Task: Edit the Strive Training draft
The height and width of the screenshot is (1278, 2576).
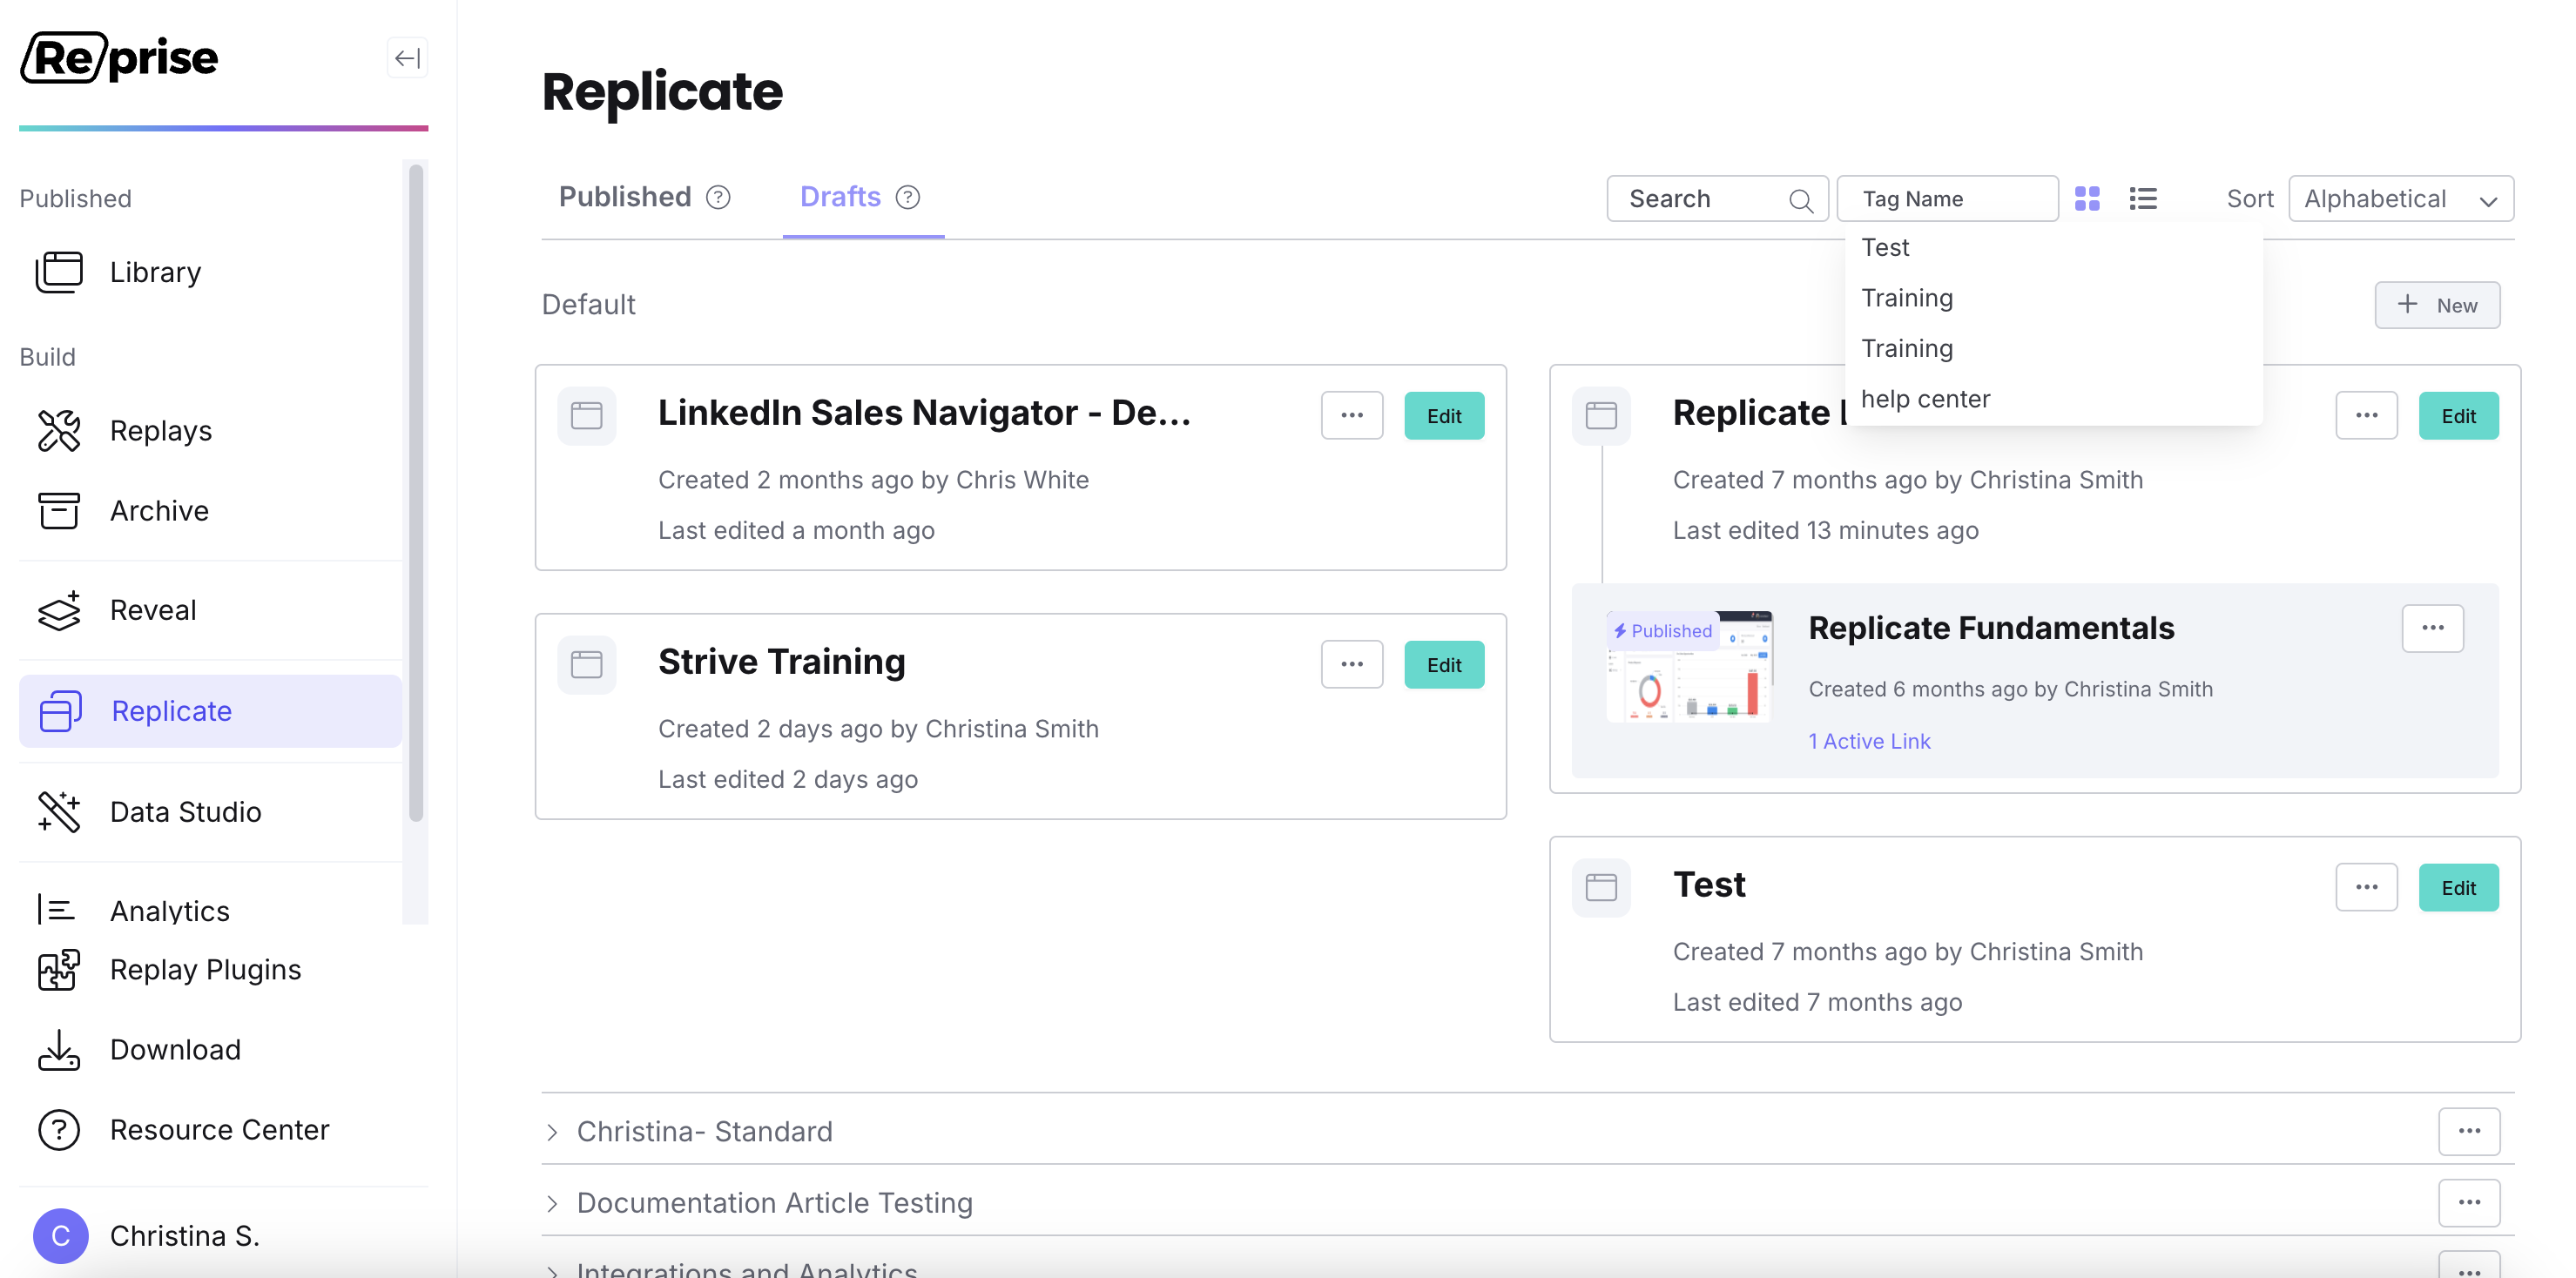Action: [x=1444, y=664]
